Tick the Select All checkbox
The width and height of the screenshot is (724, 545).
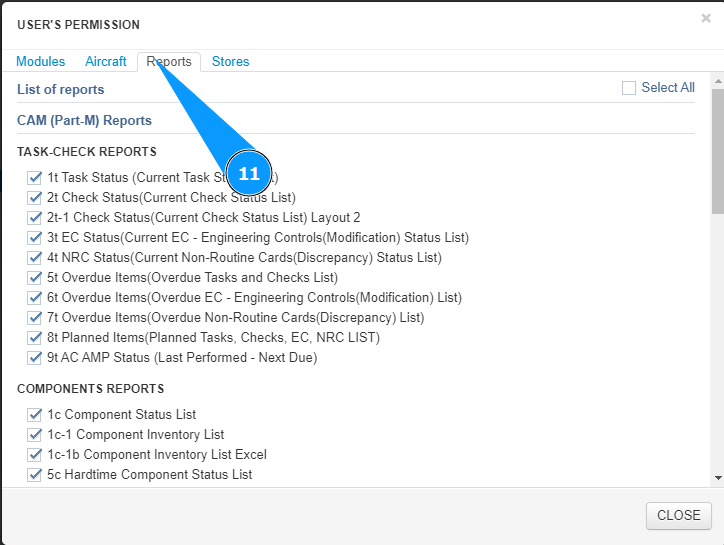click(629, 88)
